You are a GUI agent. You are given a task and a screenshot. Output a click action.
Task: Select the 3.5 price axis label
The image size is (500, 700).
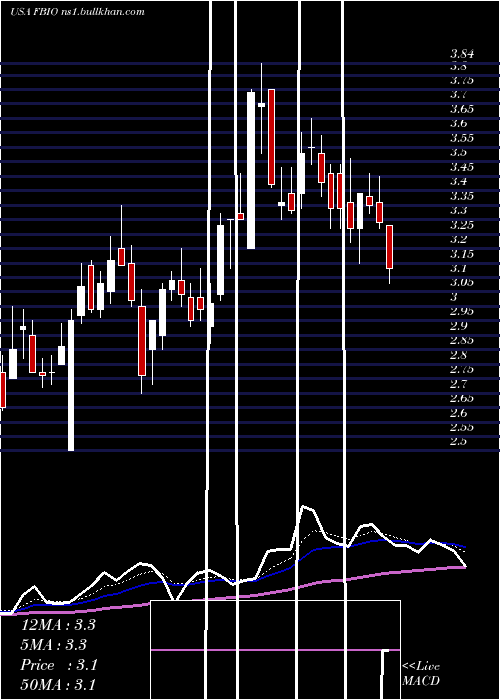click(458, 152)
